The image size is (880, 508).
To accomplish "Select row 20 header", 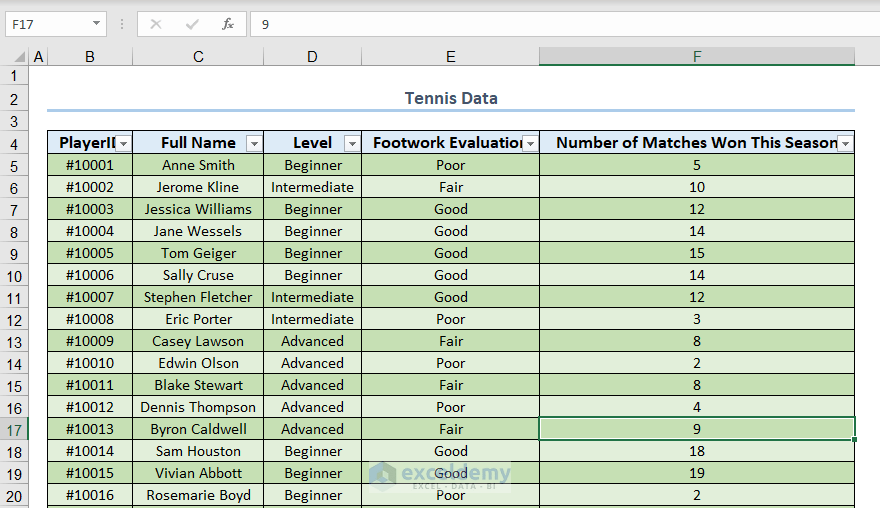I will (x=14, y=496).
